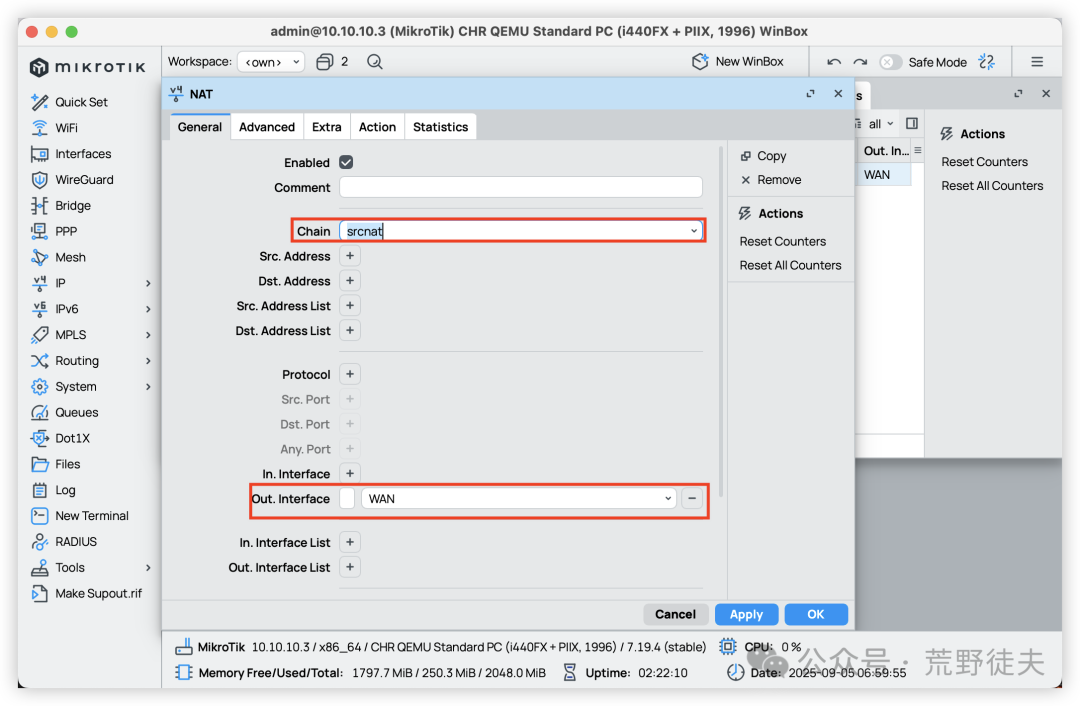
Task: Expand the IP submenu
Action: click(x=148, y=283)
